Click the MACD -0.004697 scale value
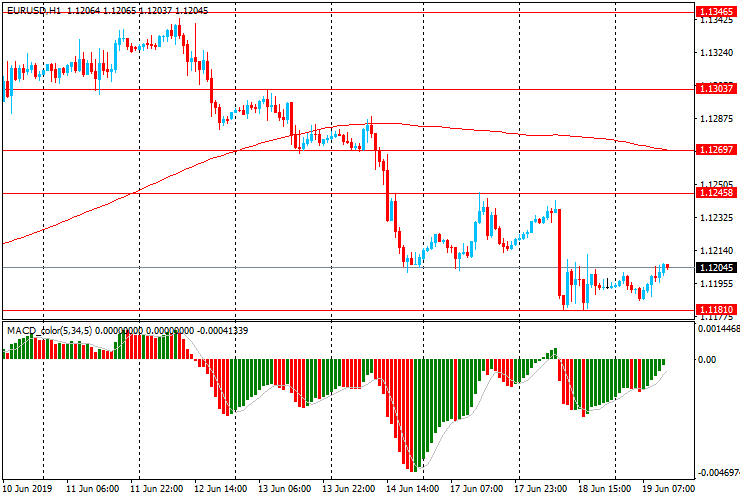The width and height of the screenshot is (740, 500). pyautogui.click(x=719, y=473)
